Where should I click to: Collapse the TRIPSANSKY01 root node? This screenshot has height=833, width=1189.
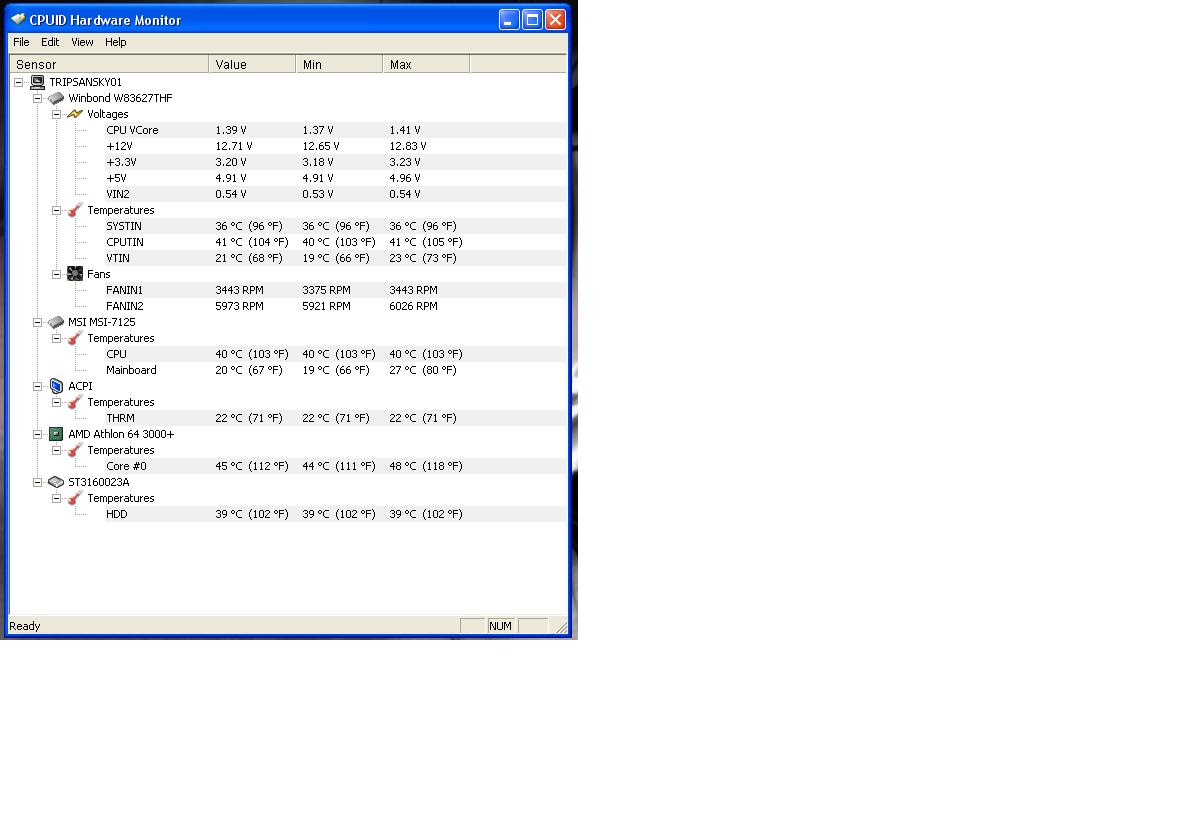click(x=18, y=82)
